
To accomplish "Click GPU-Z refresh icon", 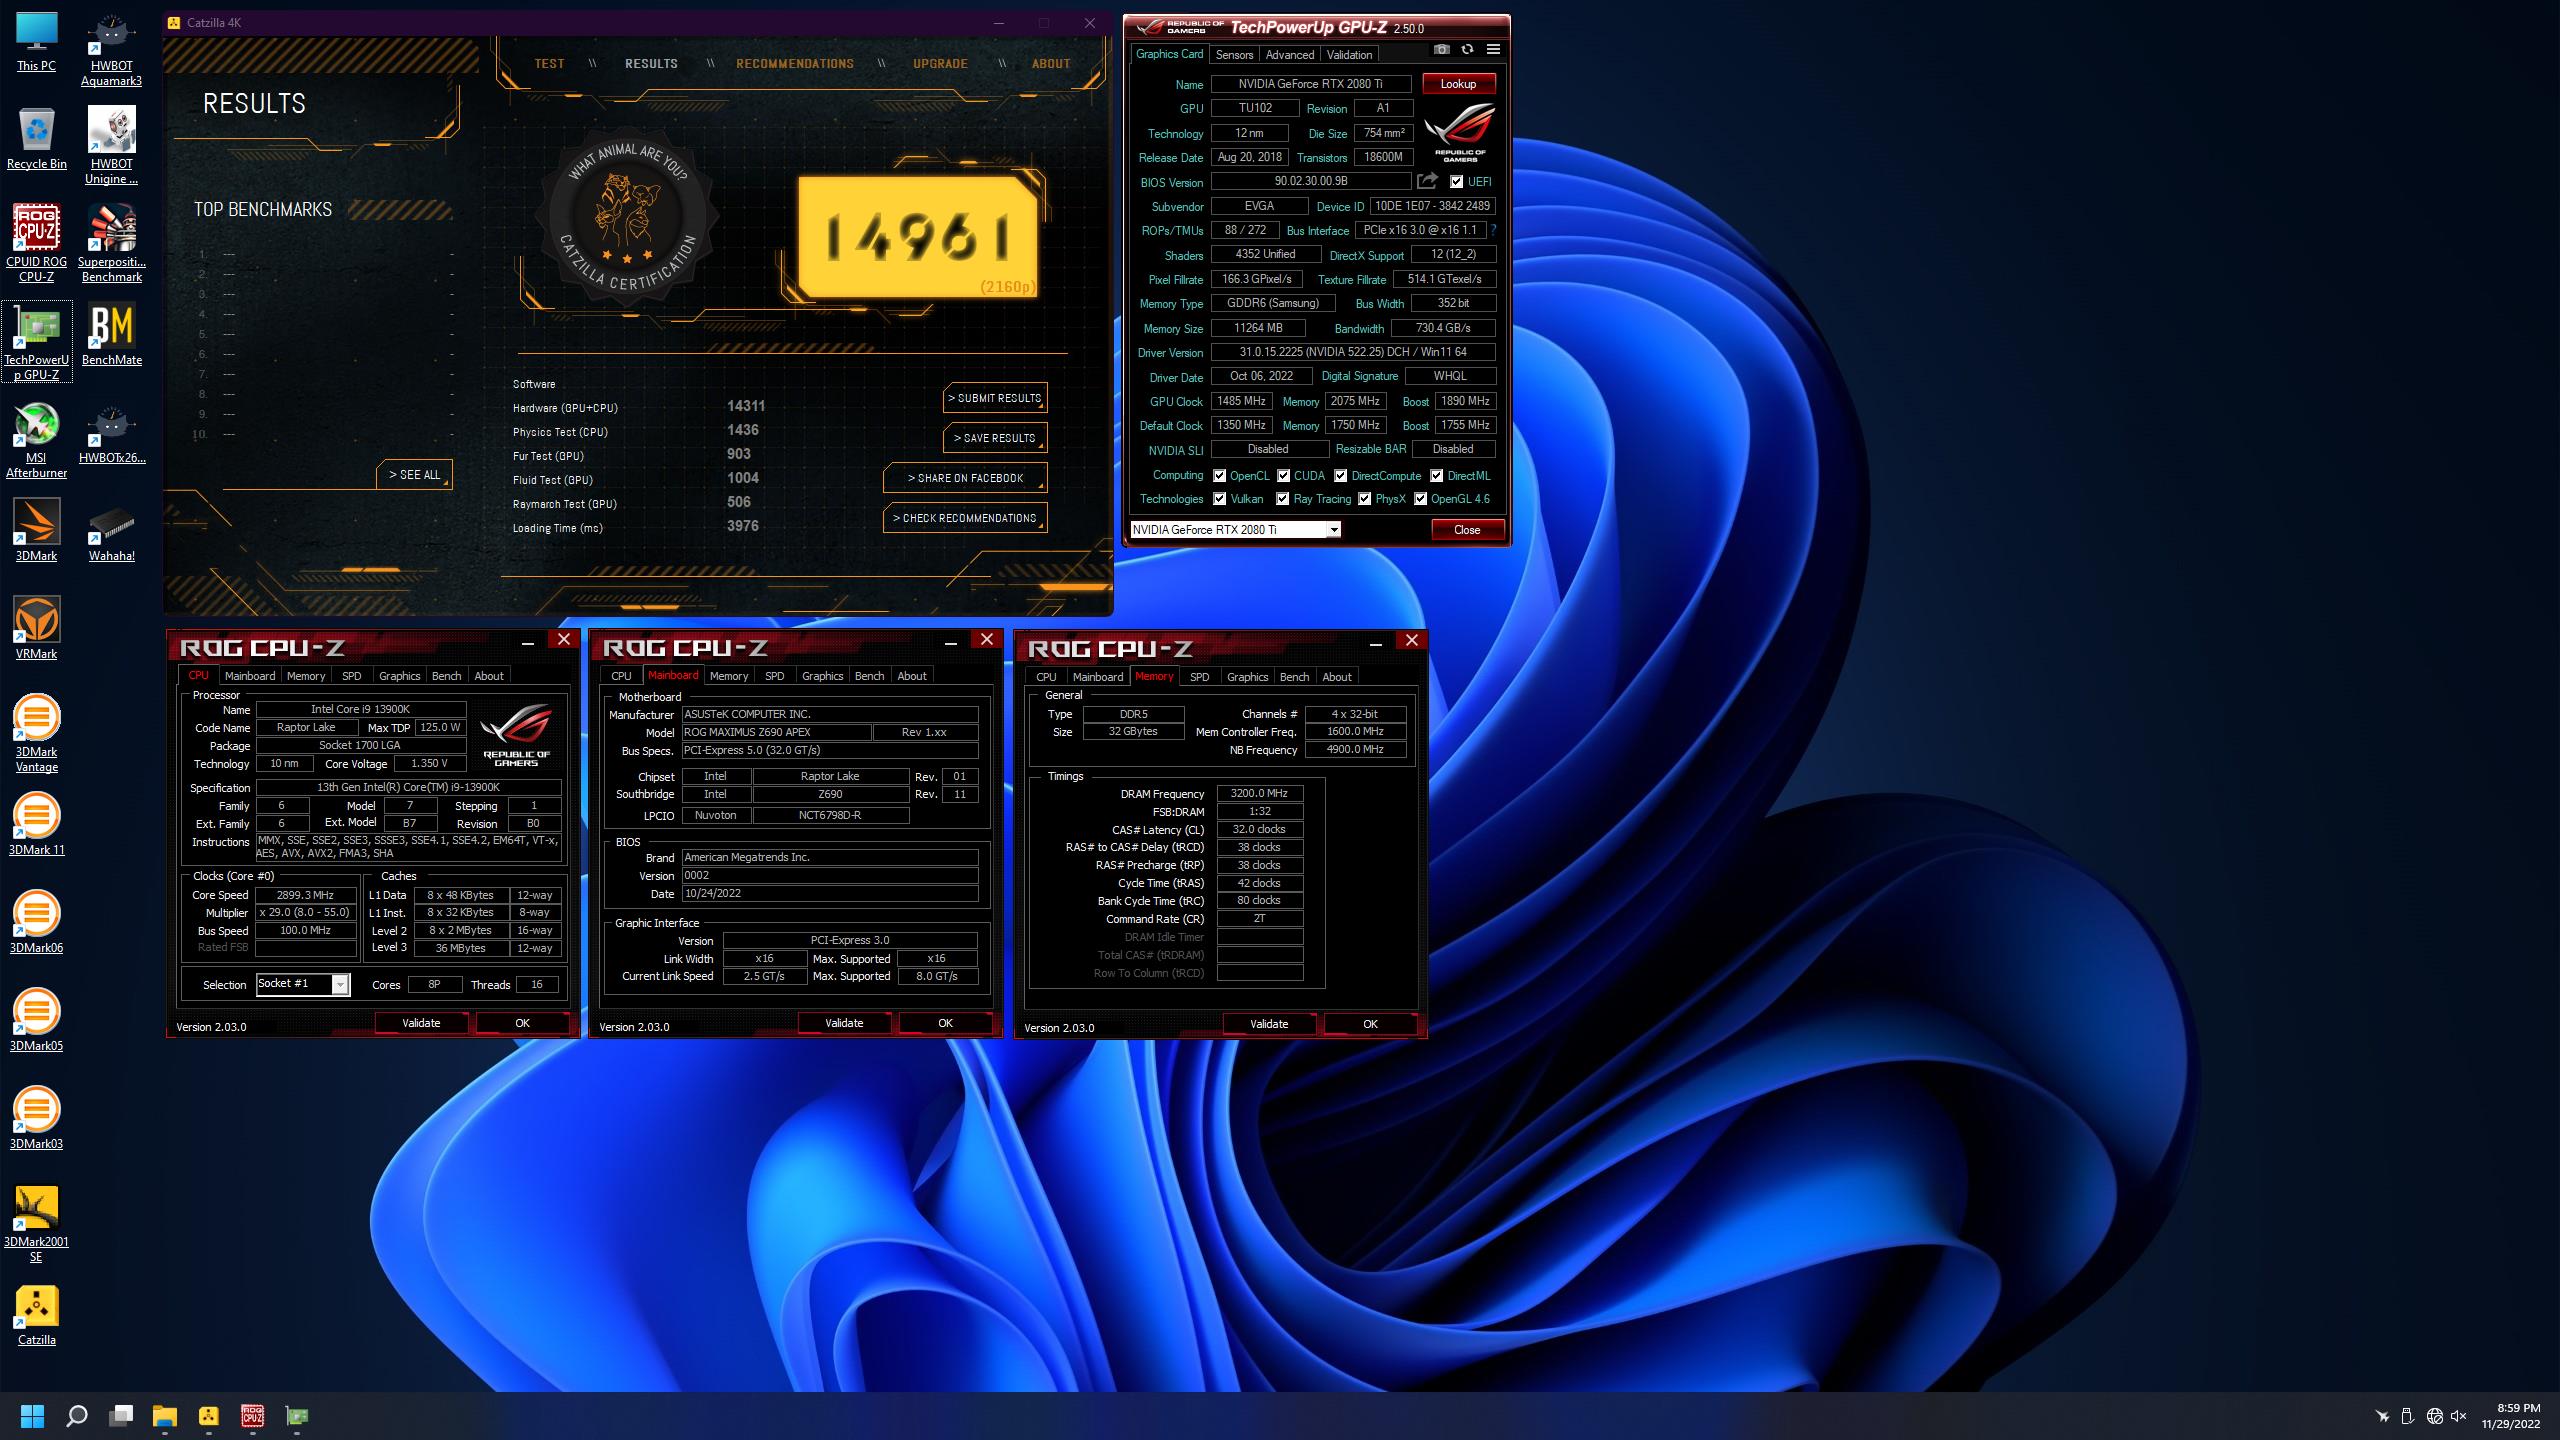I will pos(1467,49).
